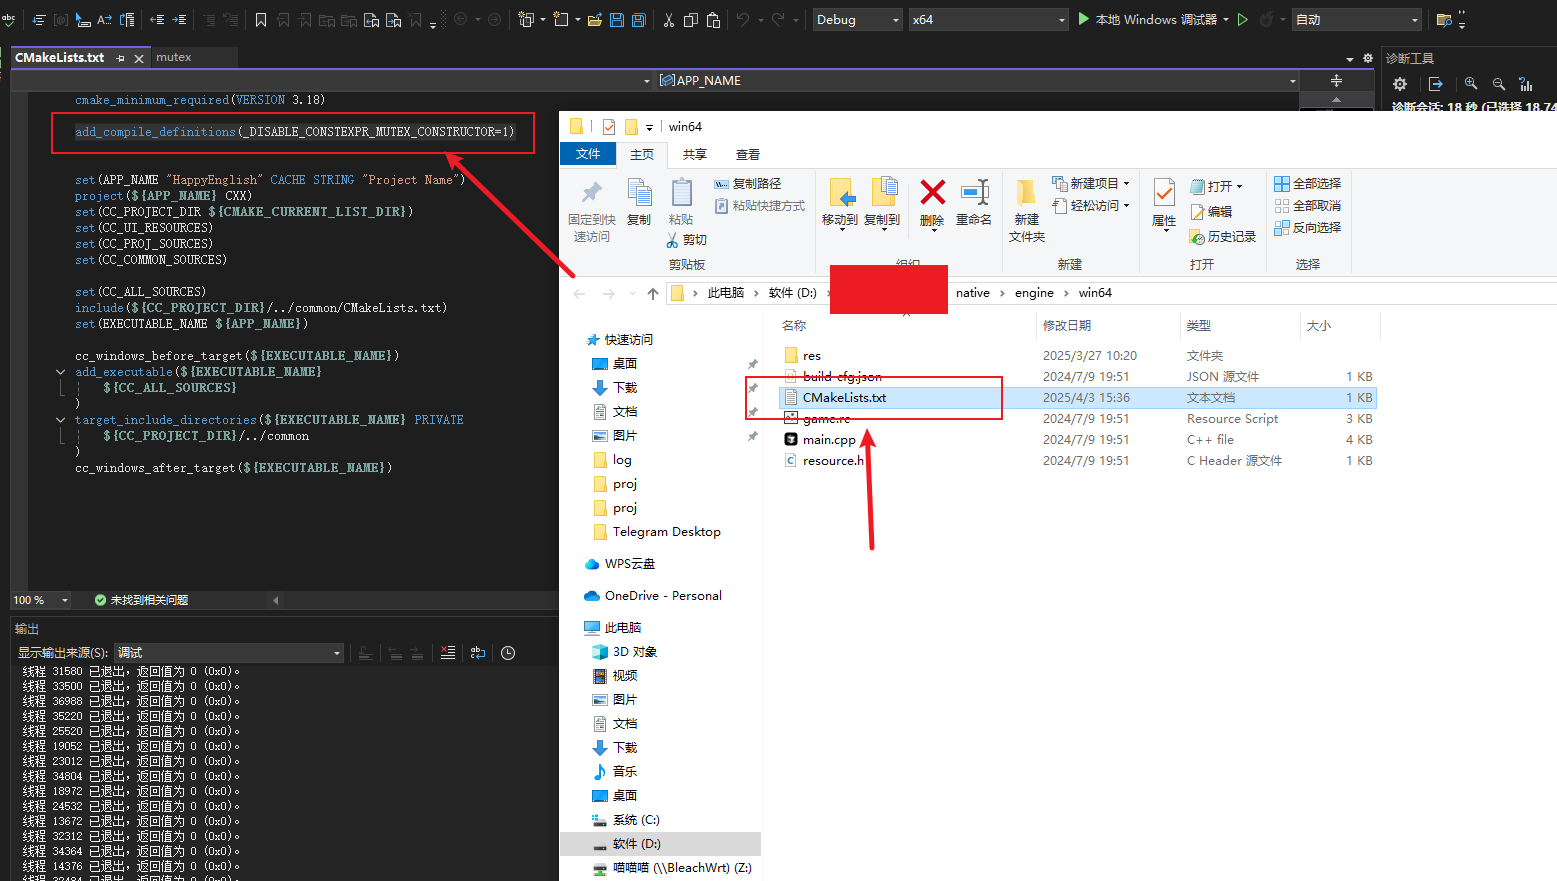Viewport: 1557px width, 881px height.
Task: Increase line indent in Visual Studio toolbar
Action: click(x=179, y=20)
